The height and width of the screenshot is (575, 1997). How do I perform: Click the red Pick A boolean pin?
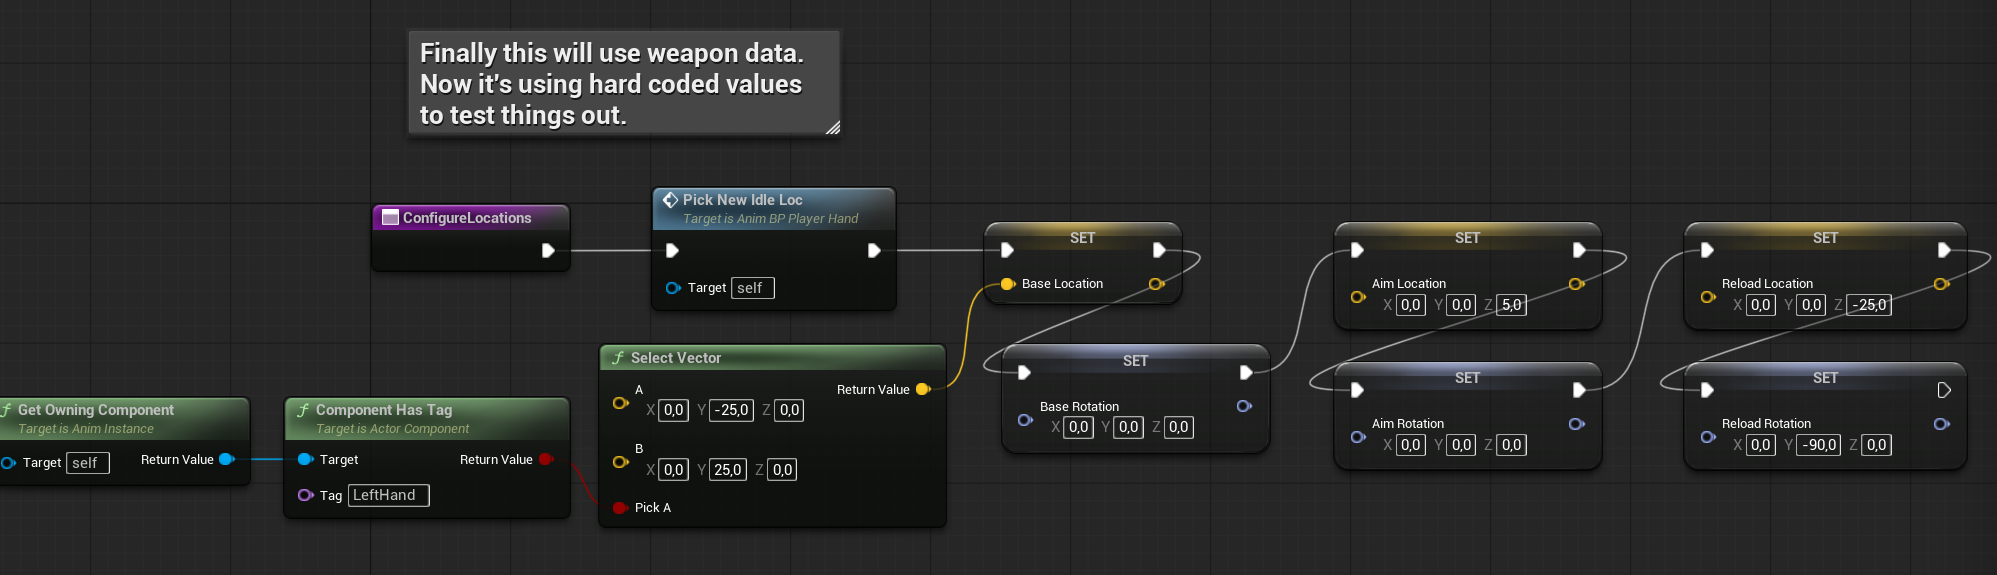619,508
